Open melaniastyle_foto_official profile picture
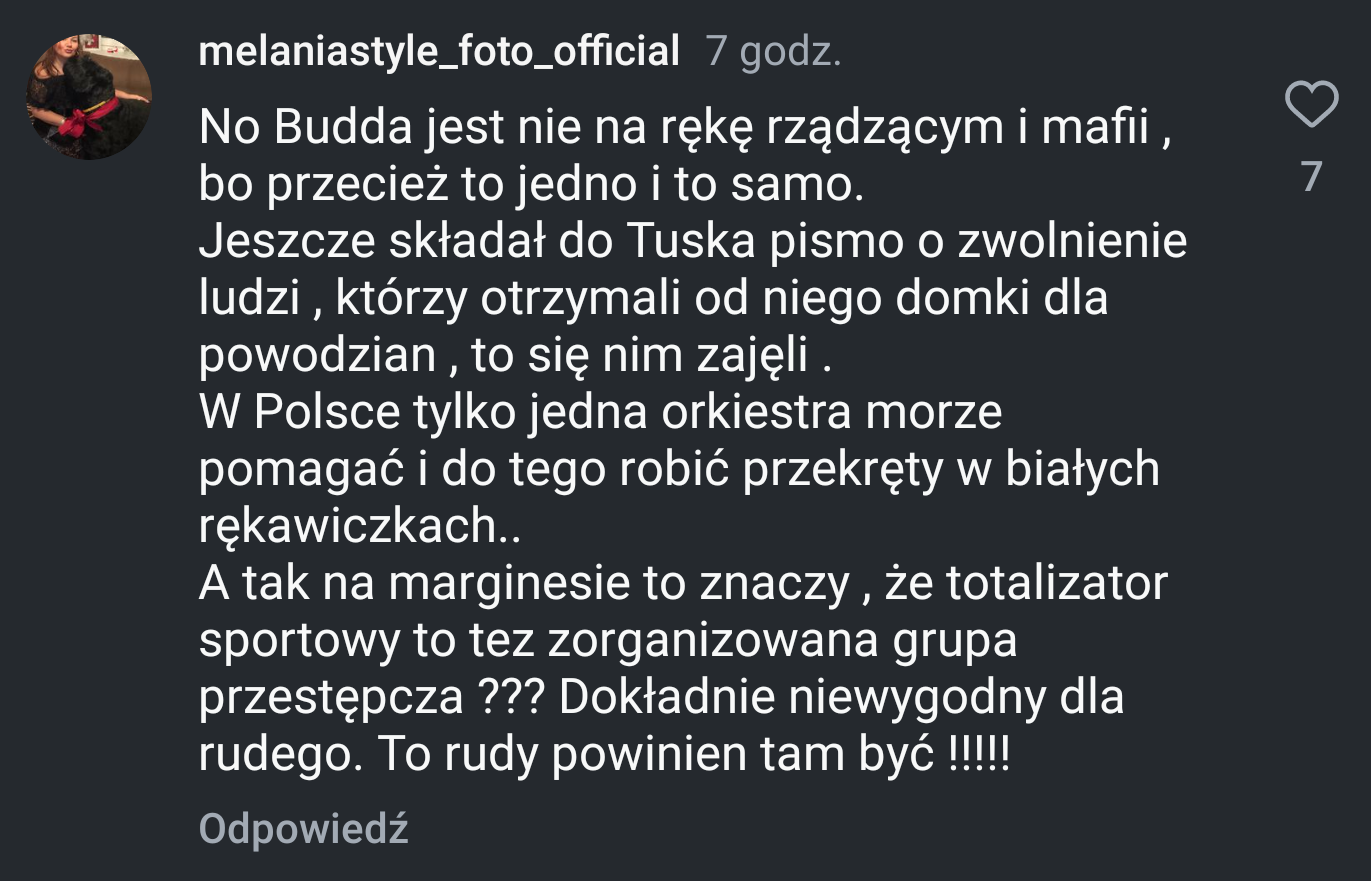1371x881 pixels. [89, 97]
